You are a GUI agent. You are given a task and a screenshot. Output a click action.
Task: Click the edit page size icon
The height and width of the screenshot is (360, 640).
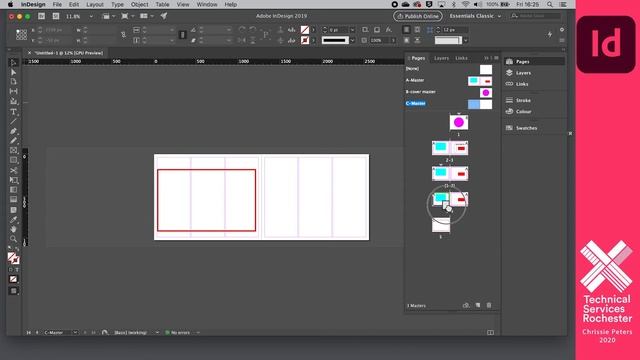[x=466, y=305]
